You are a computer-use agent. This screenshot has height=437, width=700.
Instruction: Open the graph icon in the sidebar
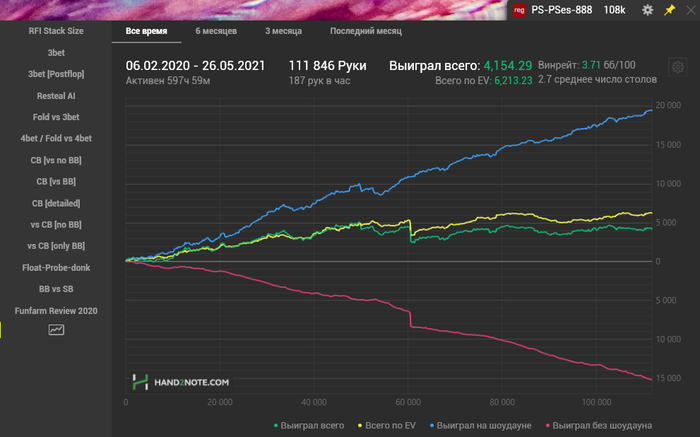point(56,330)
